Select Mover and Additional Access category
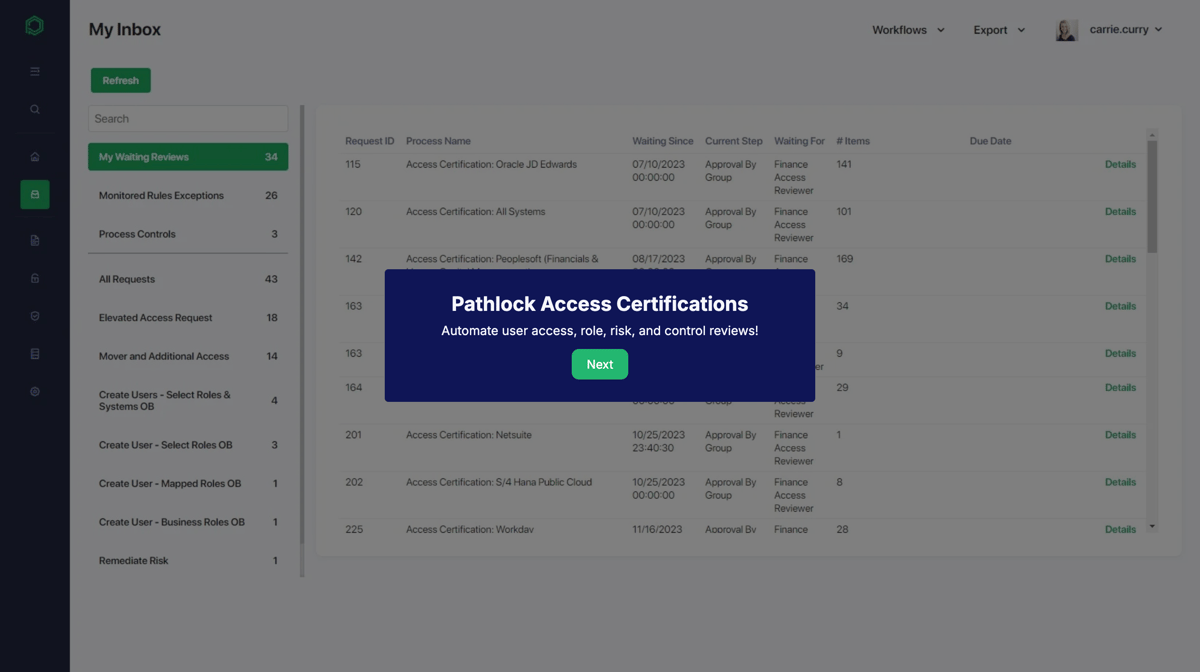The height and width of the screenshot is (672, 1200). coord(188,356)
